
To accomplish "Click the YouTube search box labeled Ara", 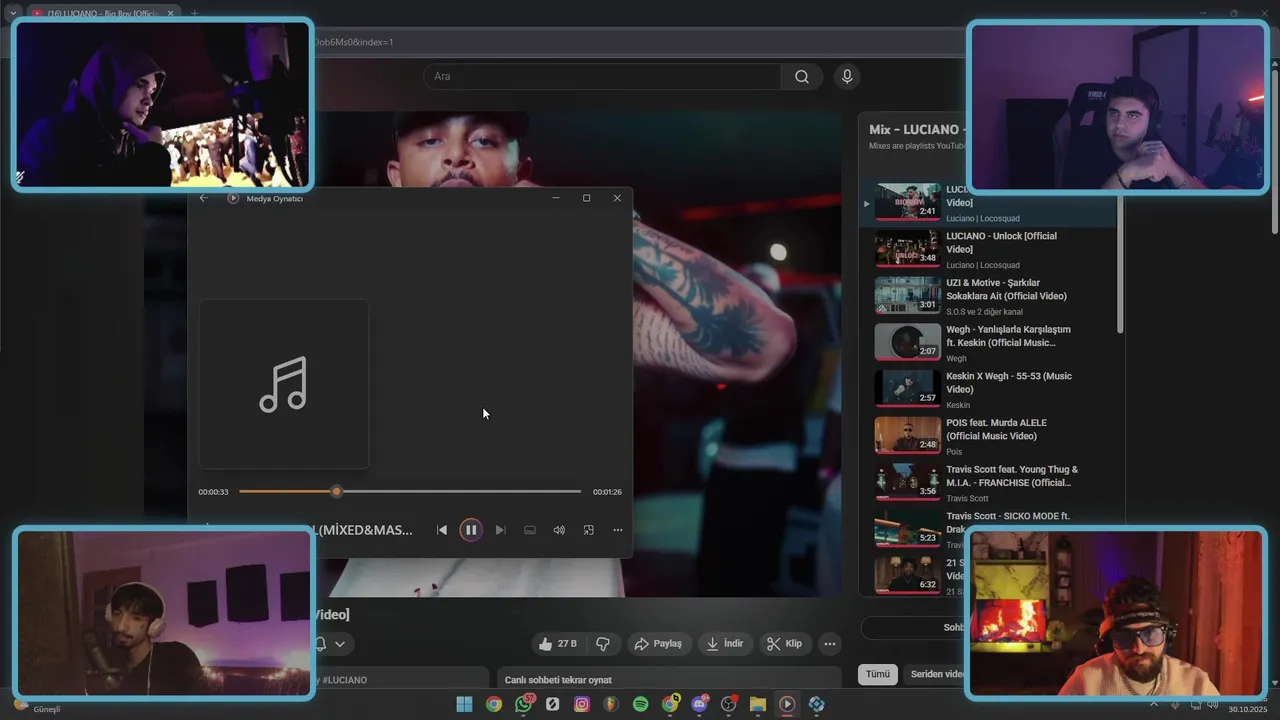I will click(x=602, y=76).
